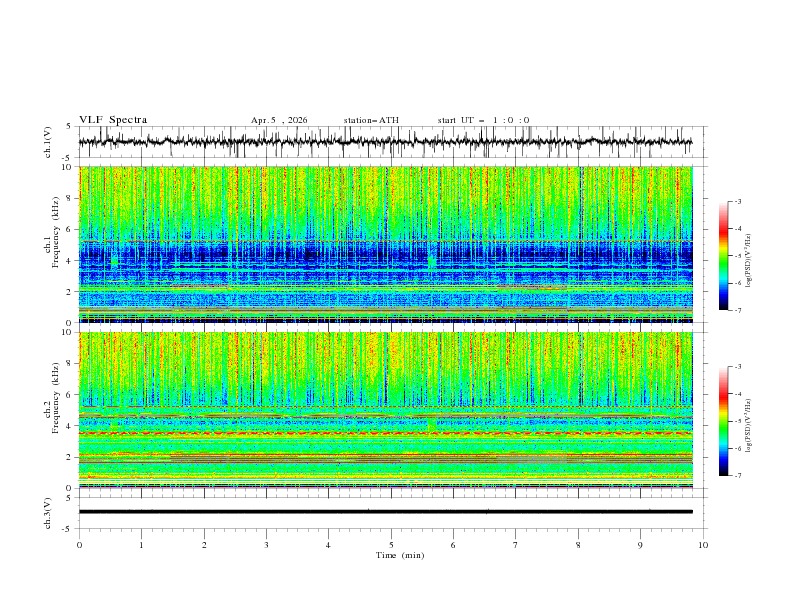This screenshot has height=612, width=792.
Task: Select the "Apr.5 , 2026" date text
Action: (279, 120)
